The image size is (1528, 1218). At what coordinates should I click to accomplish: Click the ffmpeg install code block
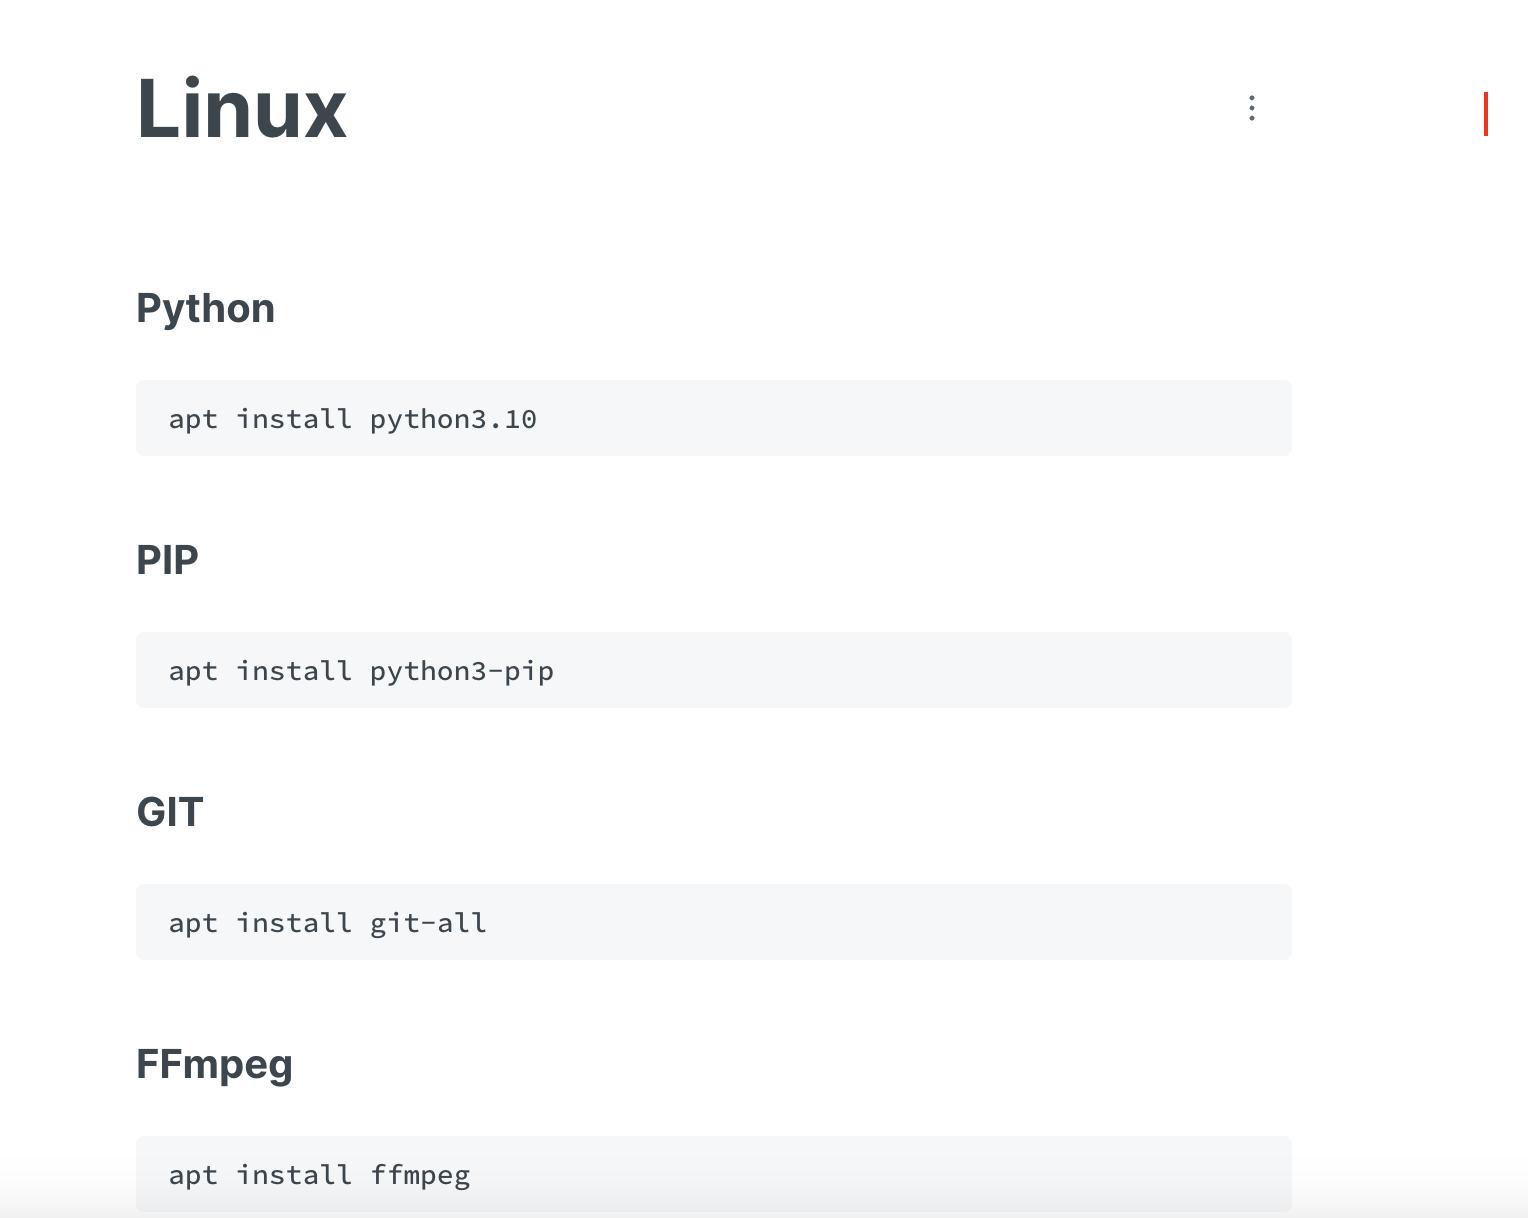714,1174
